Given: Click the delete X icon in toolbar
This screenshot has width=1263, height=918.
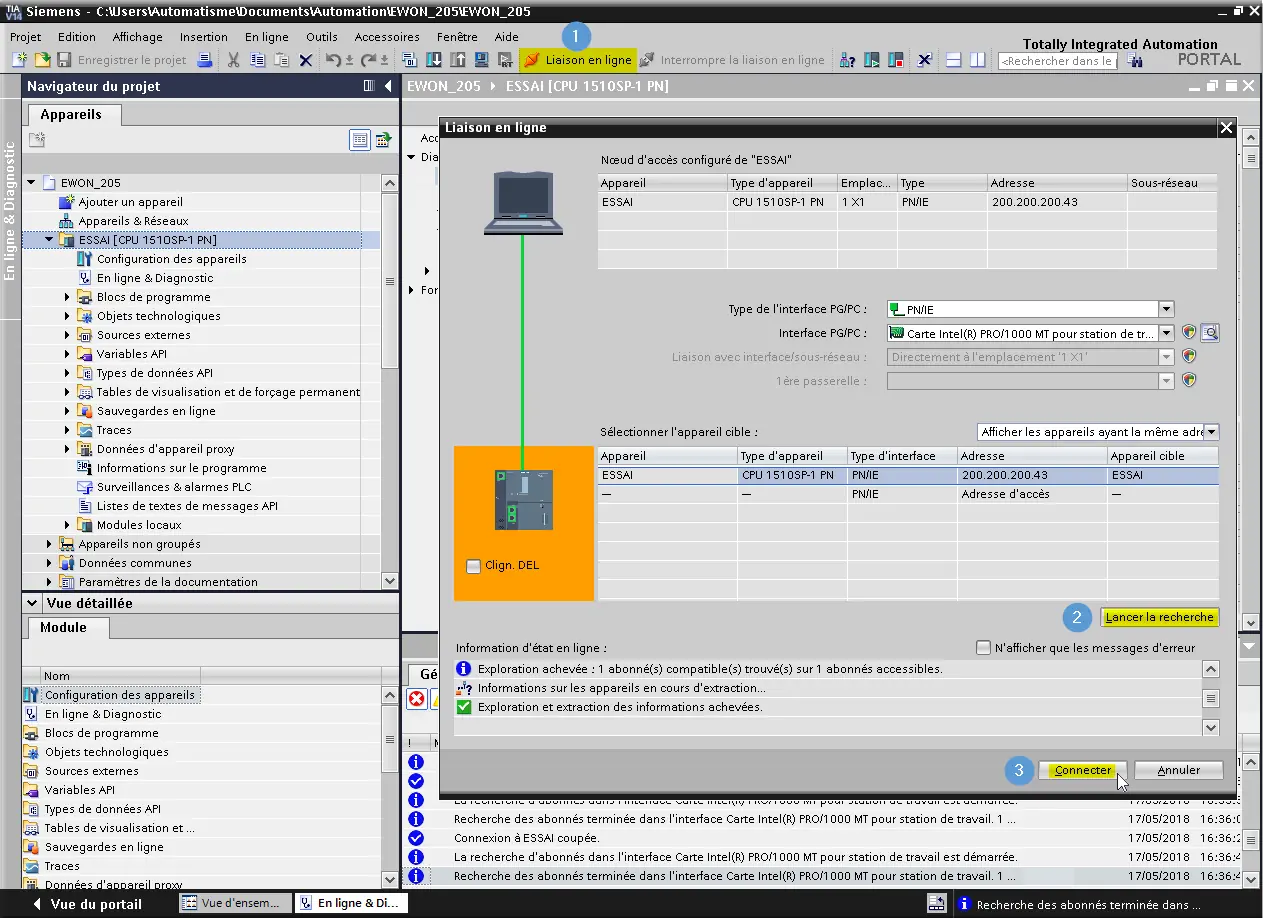Looking at the screenshot, I should [x=306, y=60].
